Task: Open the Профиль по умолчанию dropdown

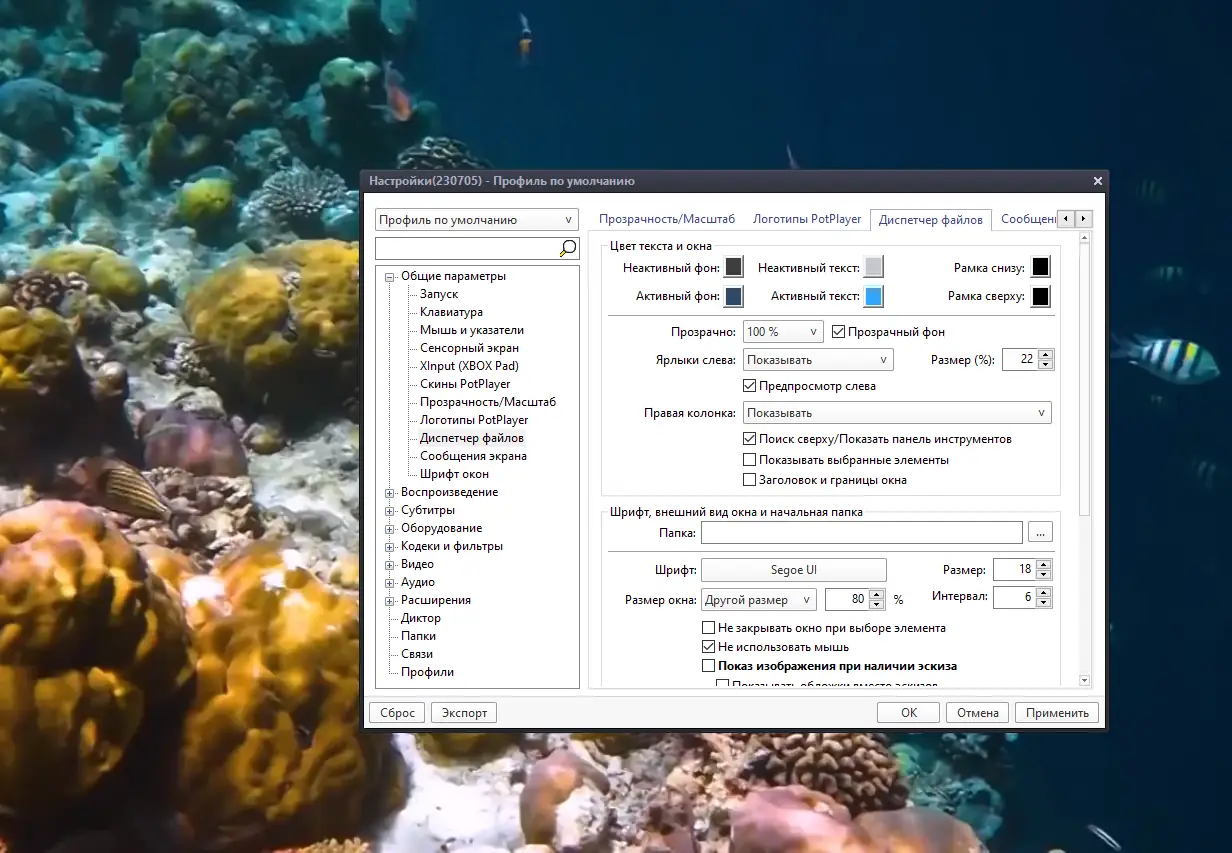Action: 476,220
